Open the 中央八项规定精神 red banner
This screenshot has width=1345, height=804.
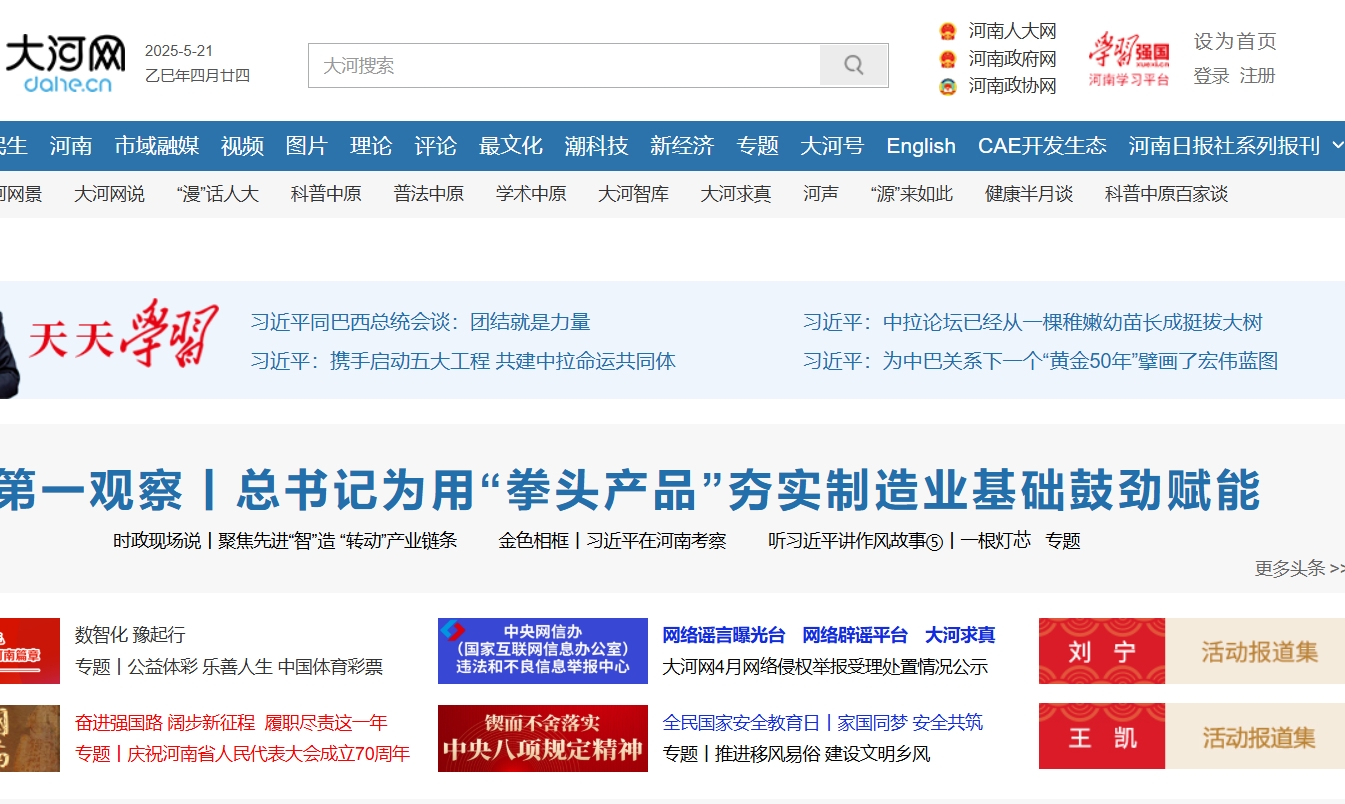(x=542, y=738)
